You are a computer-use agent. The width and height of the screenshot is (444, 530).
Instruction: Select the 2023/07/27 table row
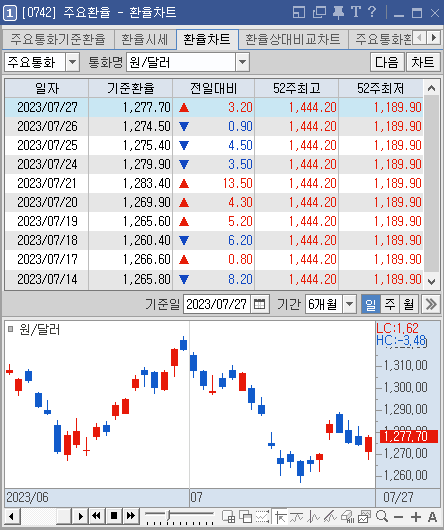[214, 107]
